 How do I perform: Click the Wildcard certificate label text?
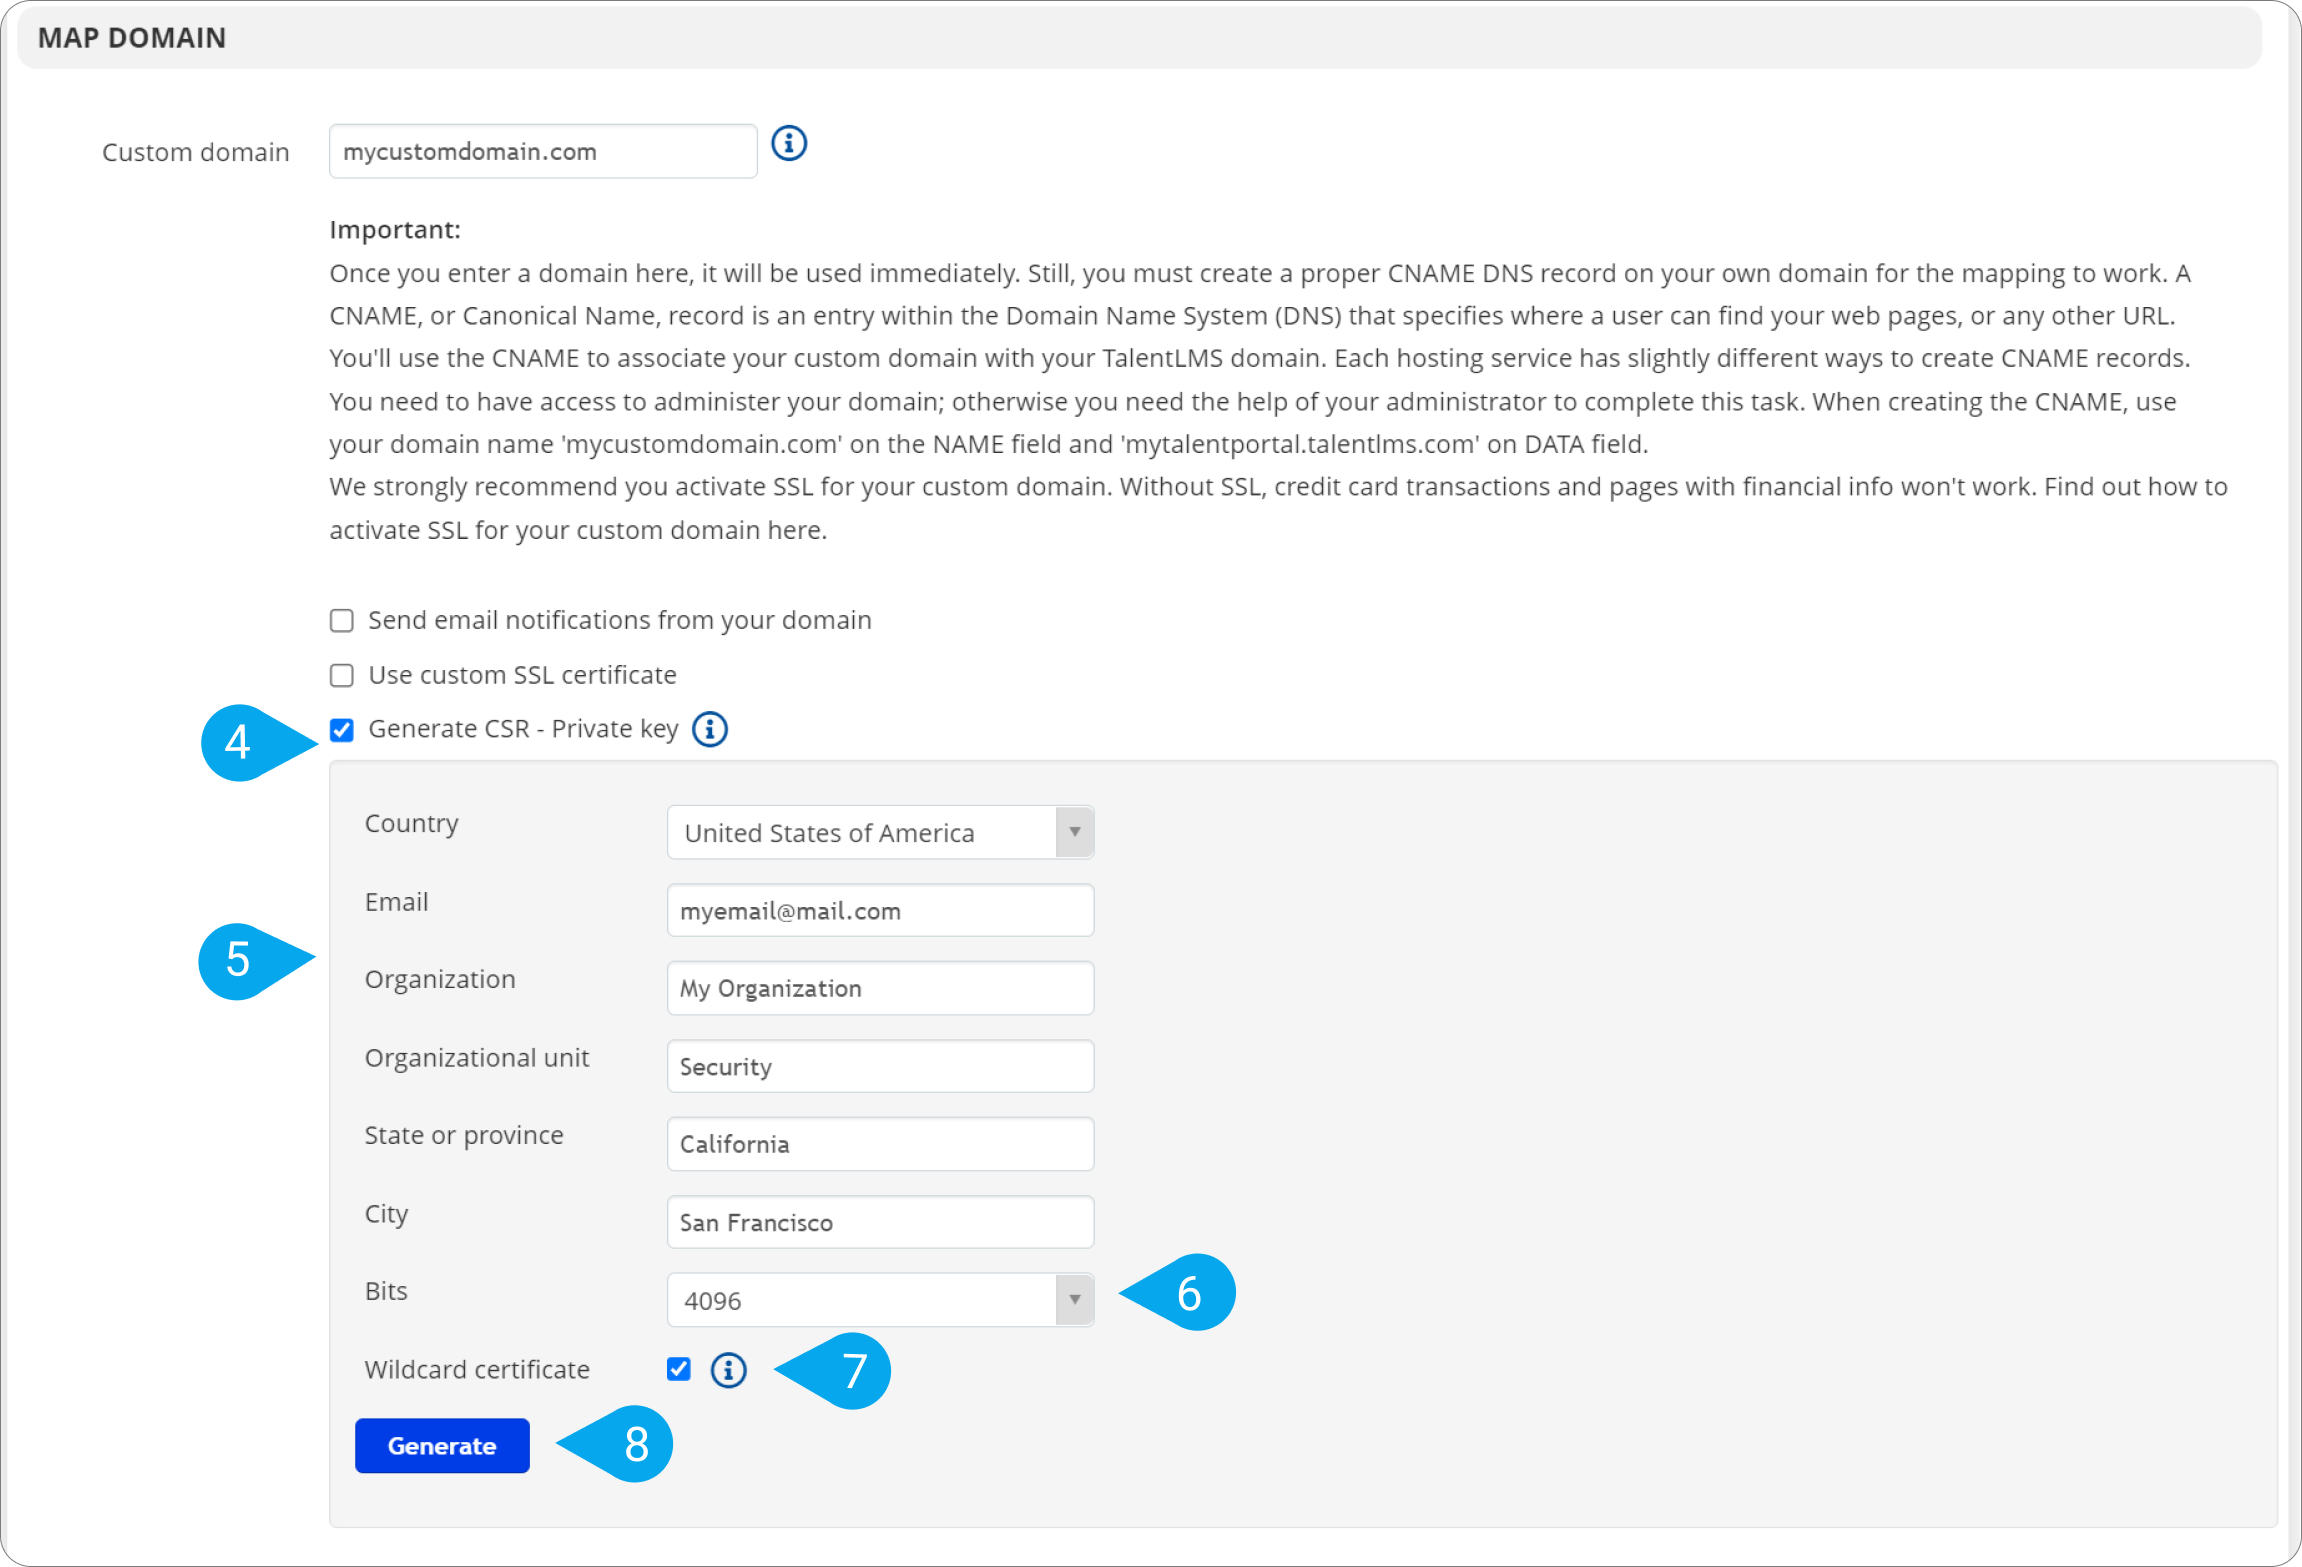point(477,1370)
